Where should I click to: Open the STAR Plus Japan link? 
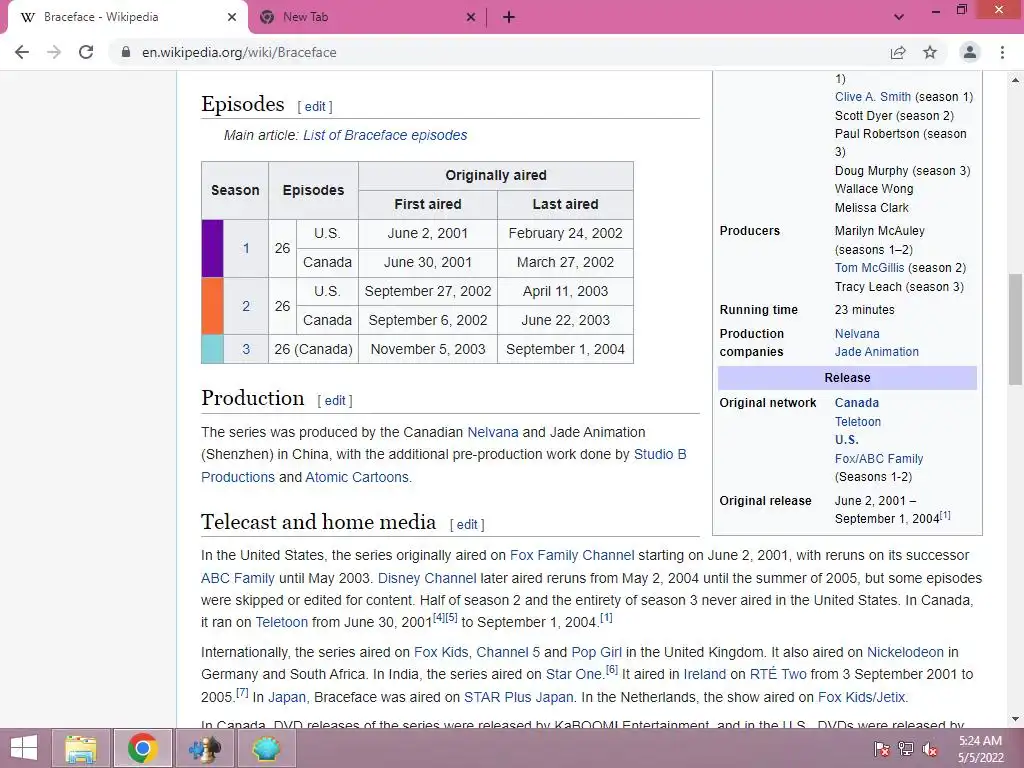click(519, 697)
